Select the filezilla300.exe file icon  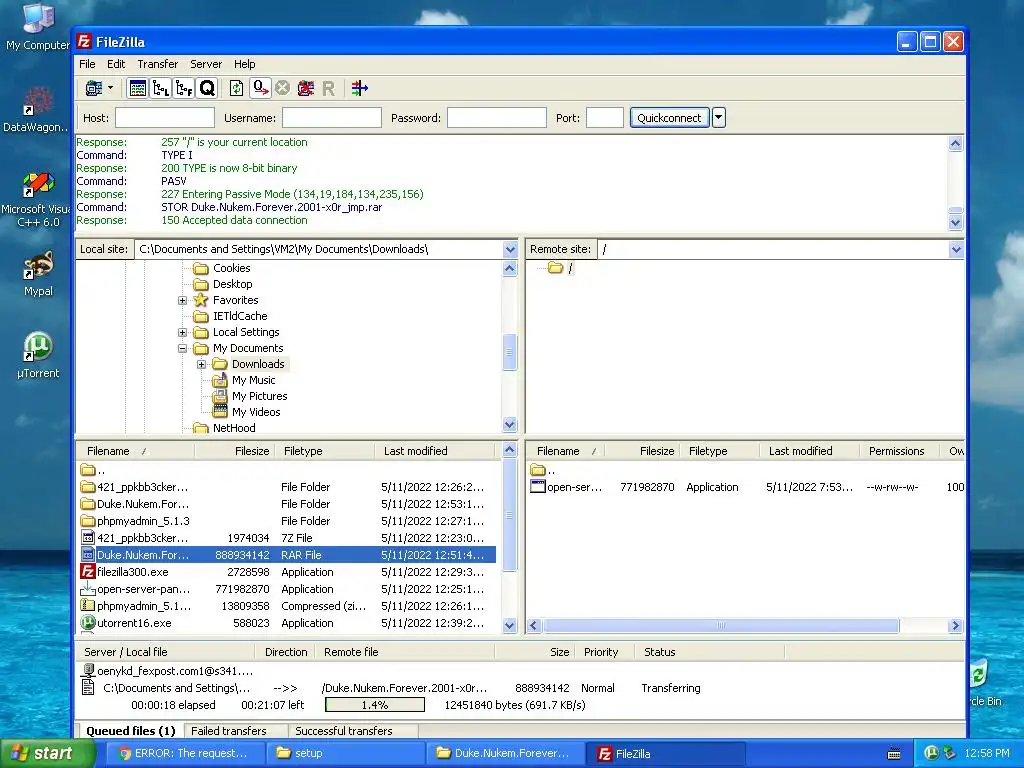(x=88, y=572)
